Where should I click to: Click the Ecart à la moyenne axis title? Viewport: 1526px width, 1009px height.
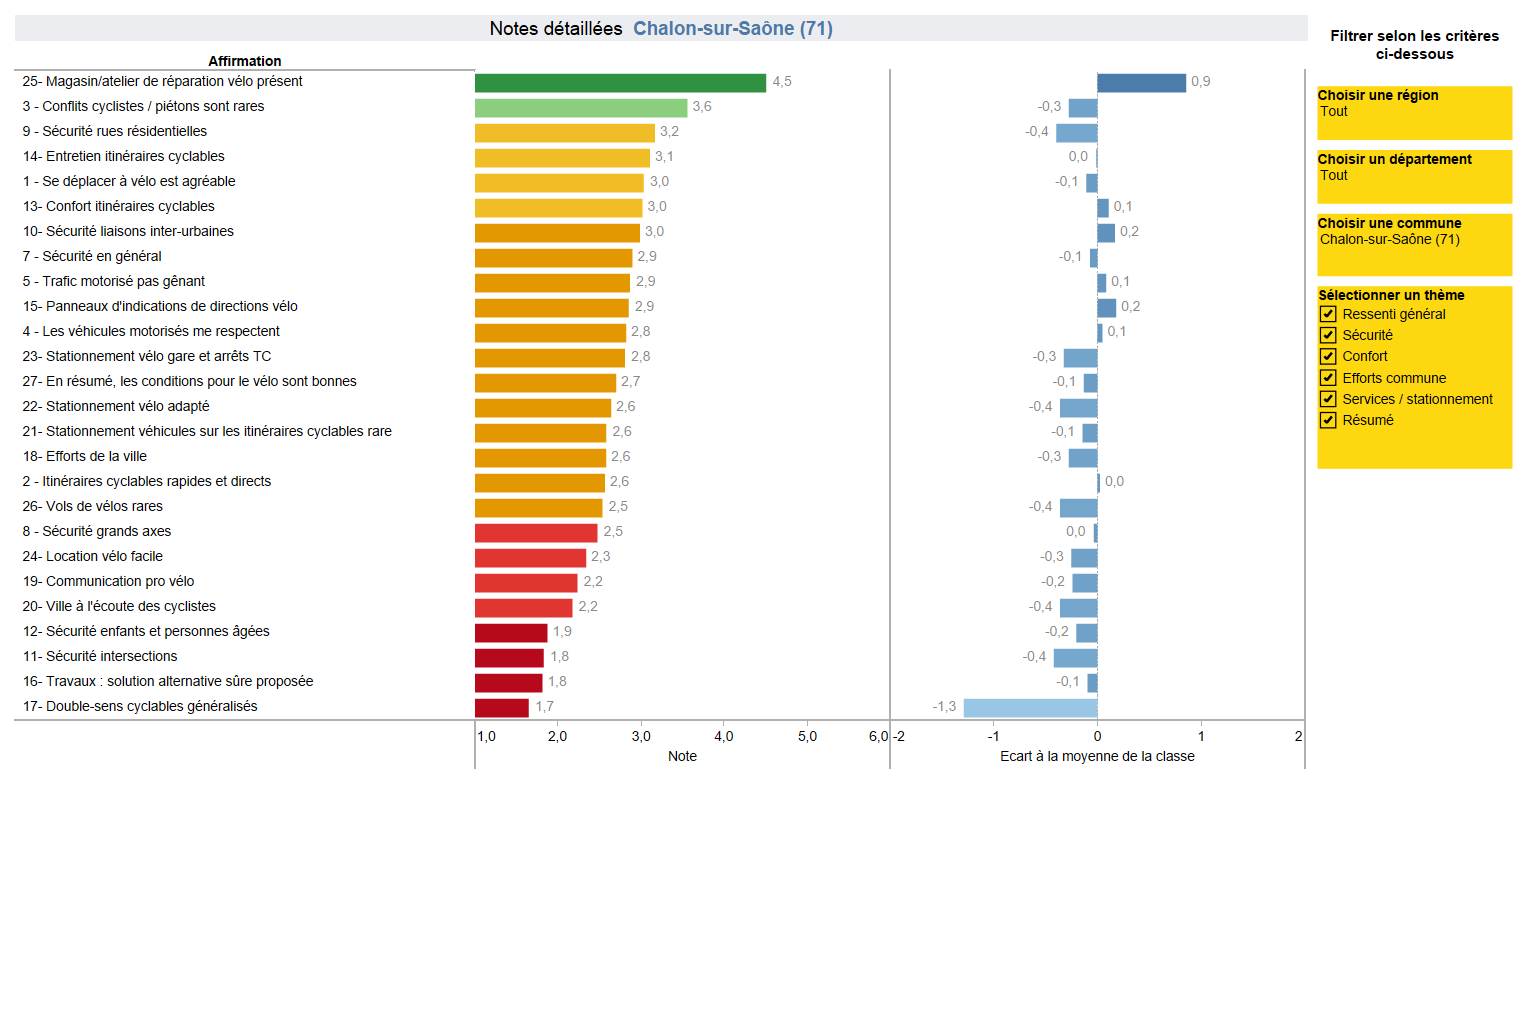click(x=1097, y=756)
